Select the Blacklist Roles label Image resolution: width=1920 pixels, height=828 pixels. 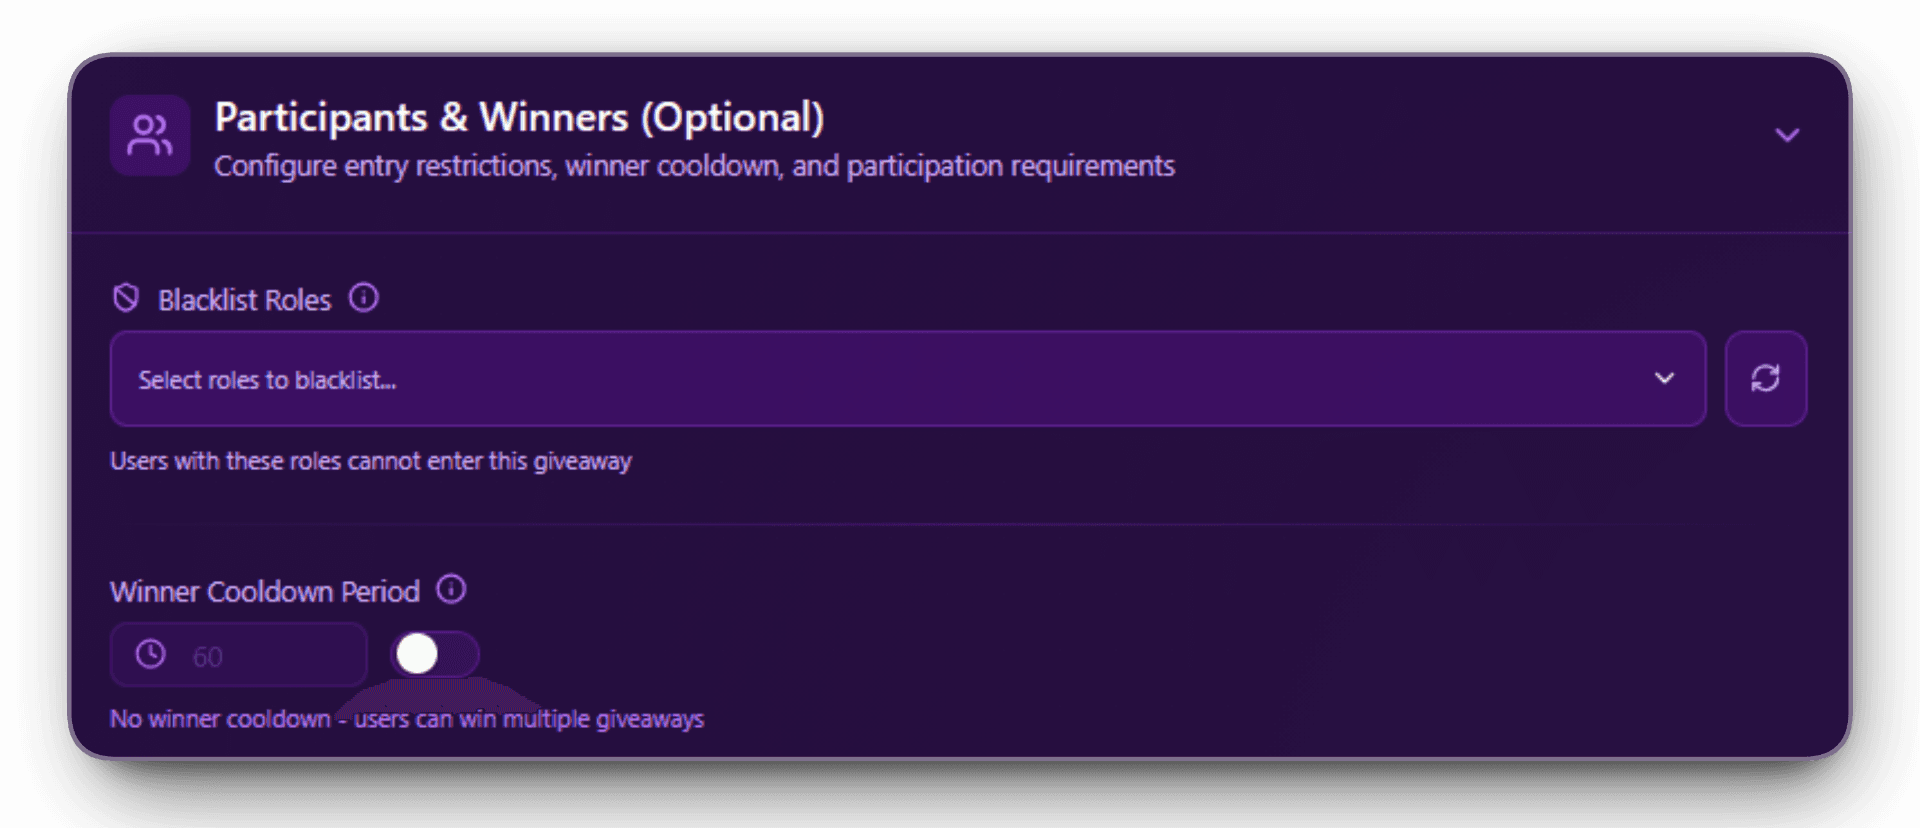(245, 298)
